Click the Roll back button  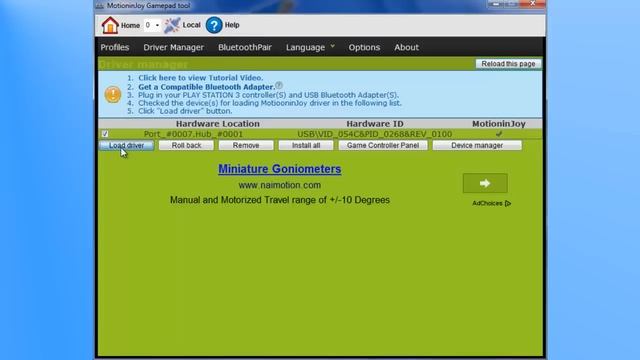click(x=186, y=145)
